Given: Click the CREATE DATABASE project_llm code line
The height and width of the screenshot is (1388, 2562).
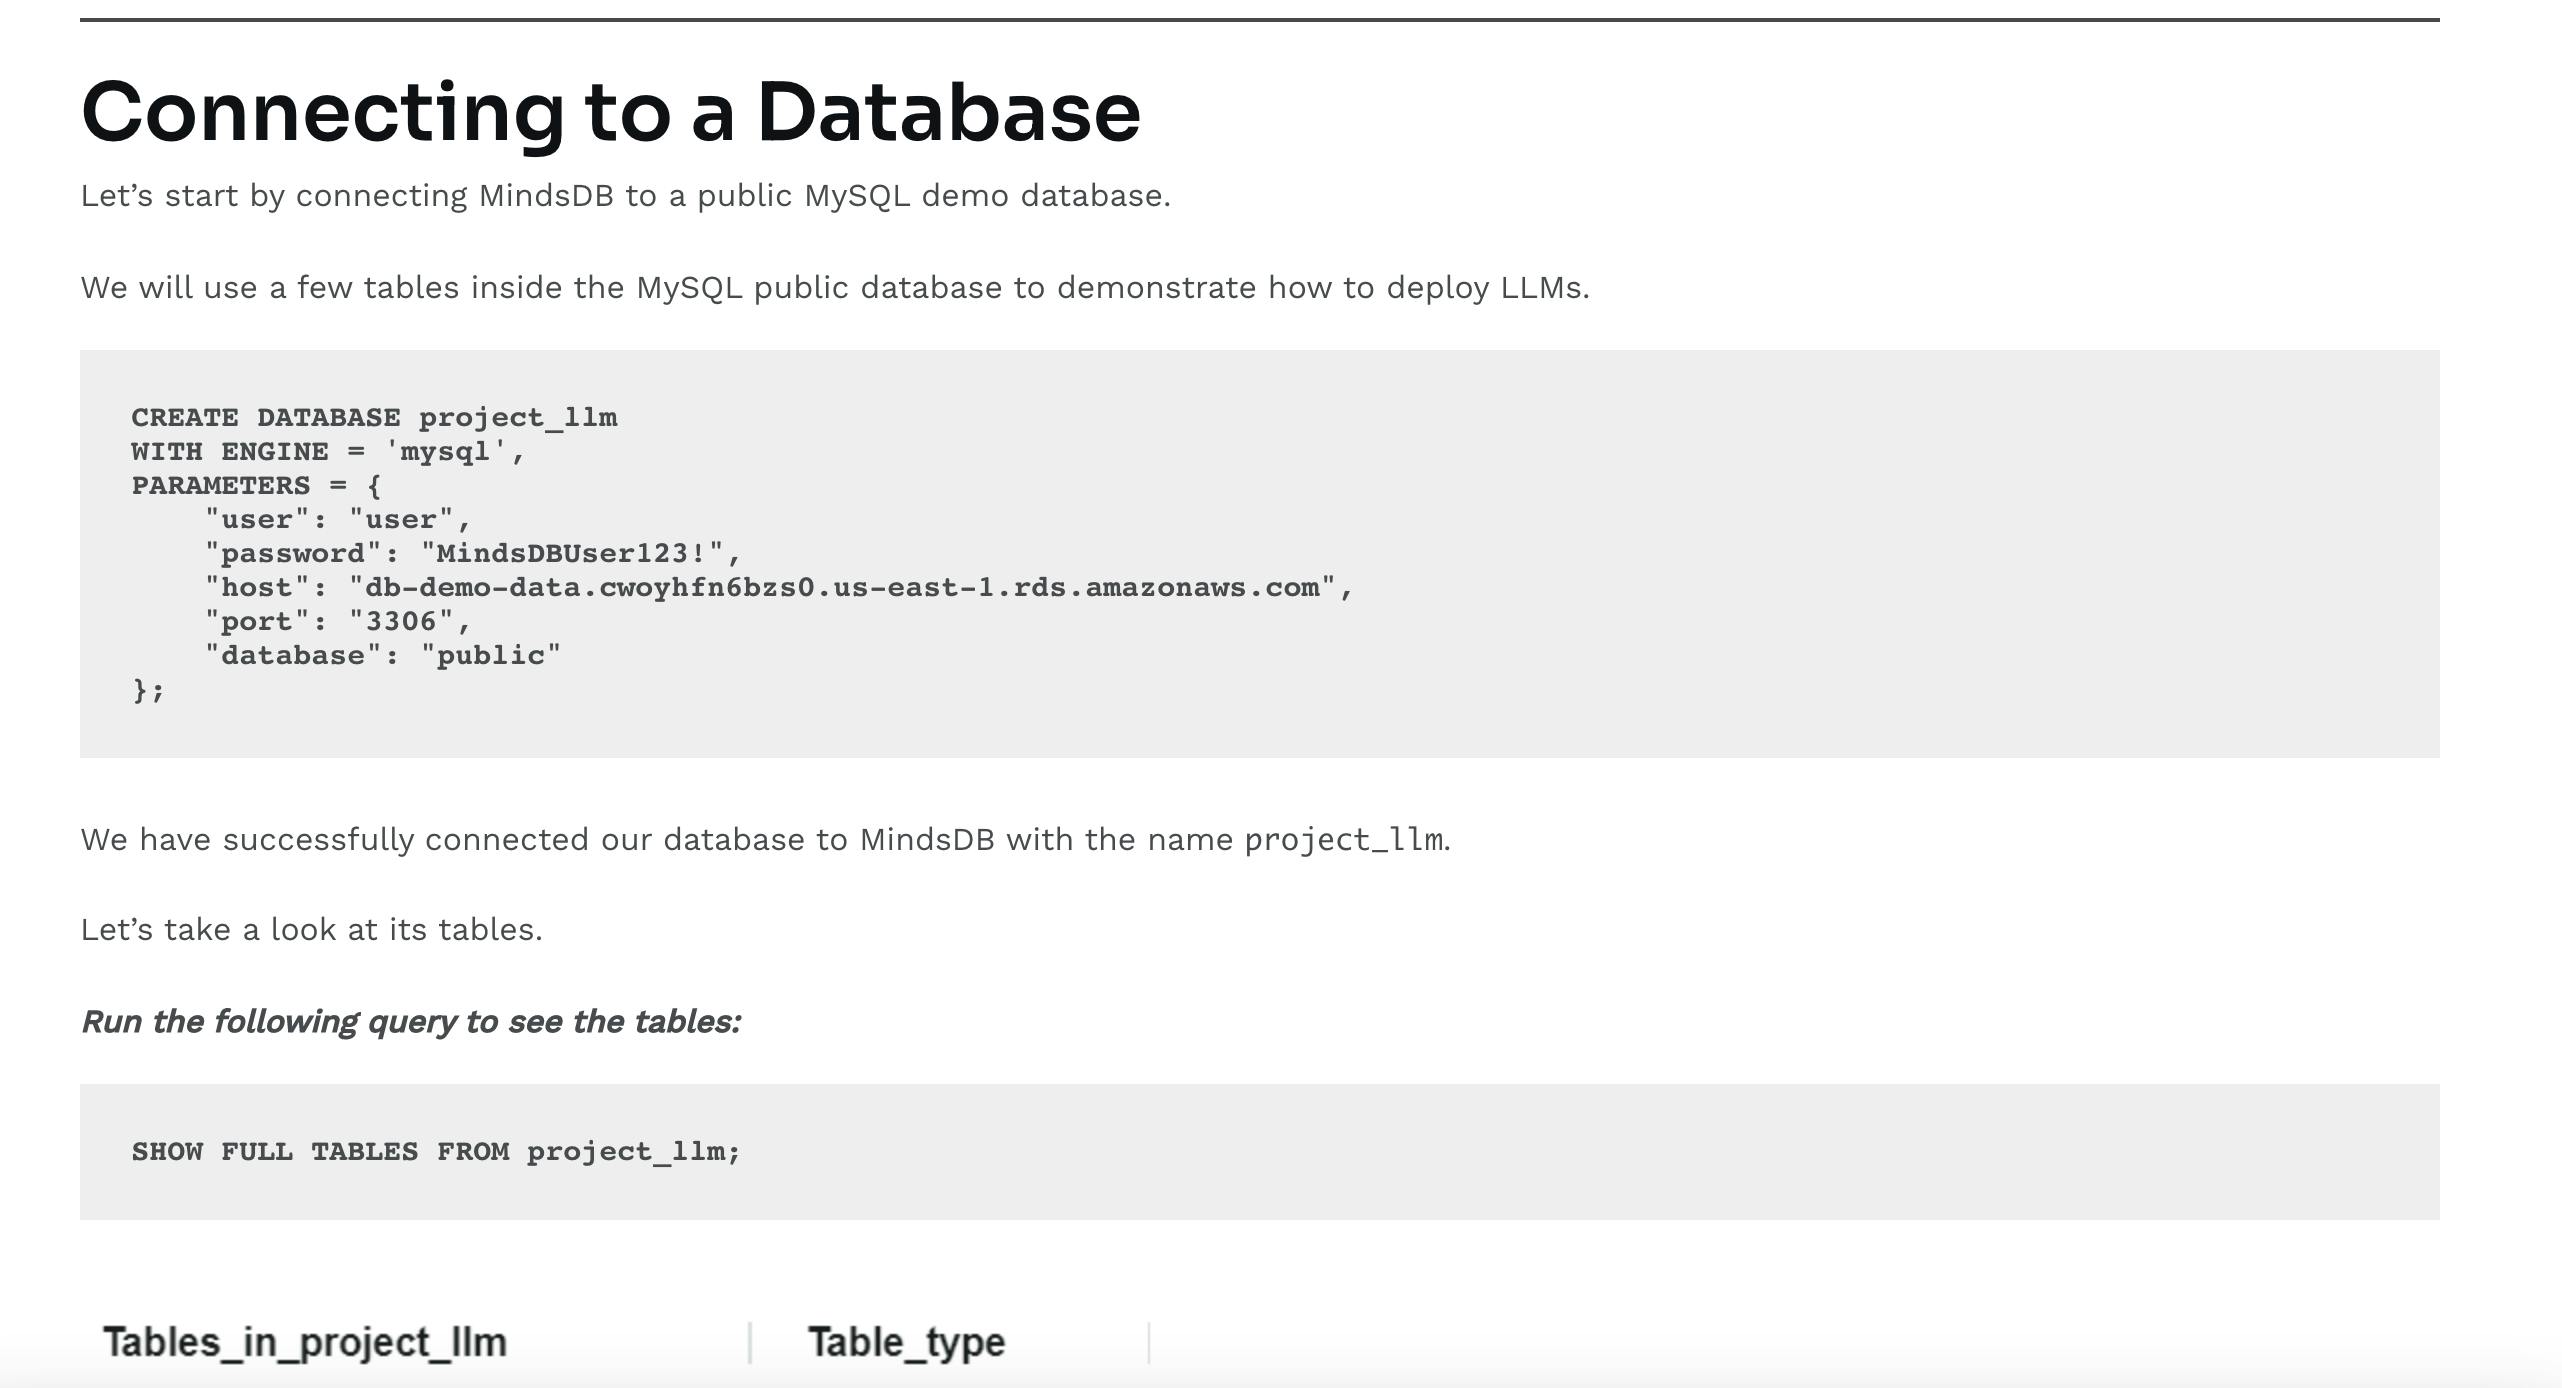Looking at the screenshot, I should [x=374, y=417].
